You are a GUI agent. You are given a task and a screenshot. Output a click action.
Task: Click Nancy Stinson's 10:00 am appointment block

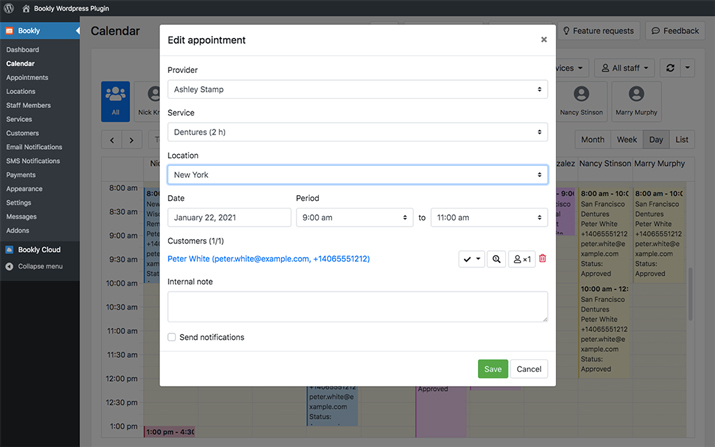point(604,331)
